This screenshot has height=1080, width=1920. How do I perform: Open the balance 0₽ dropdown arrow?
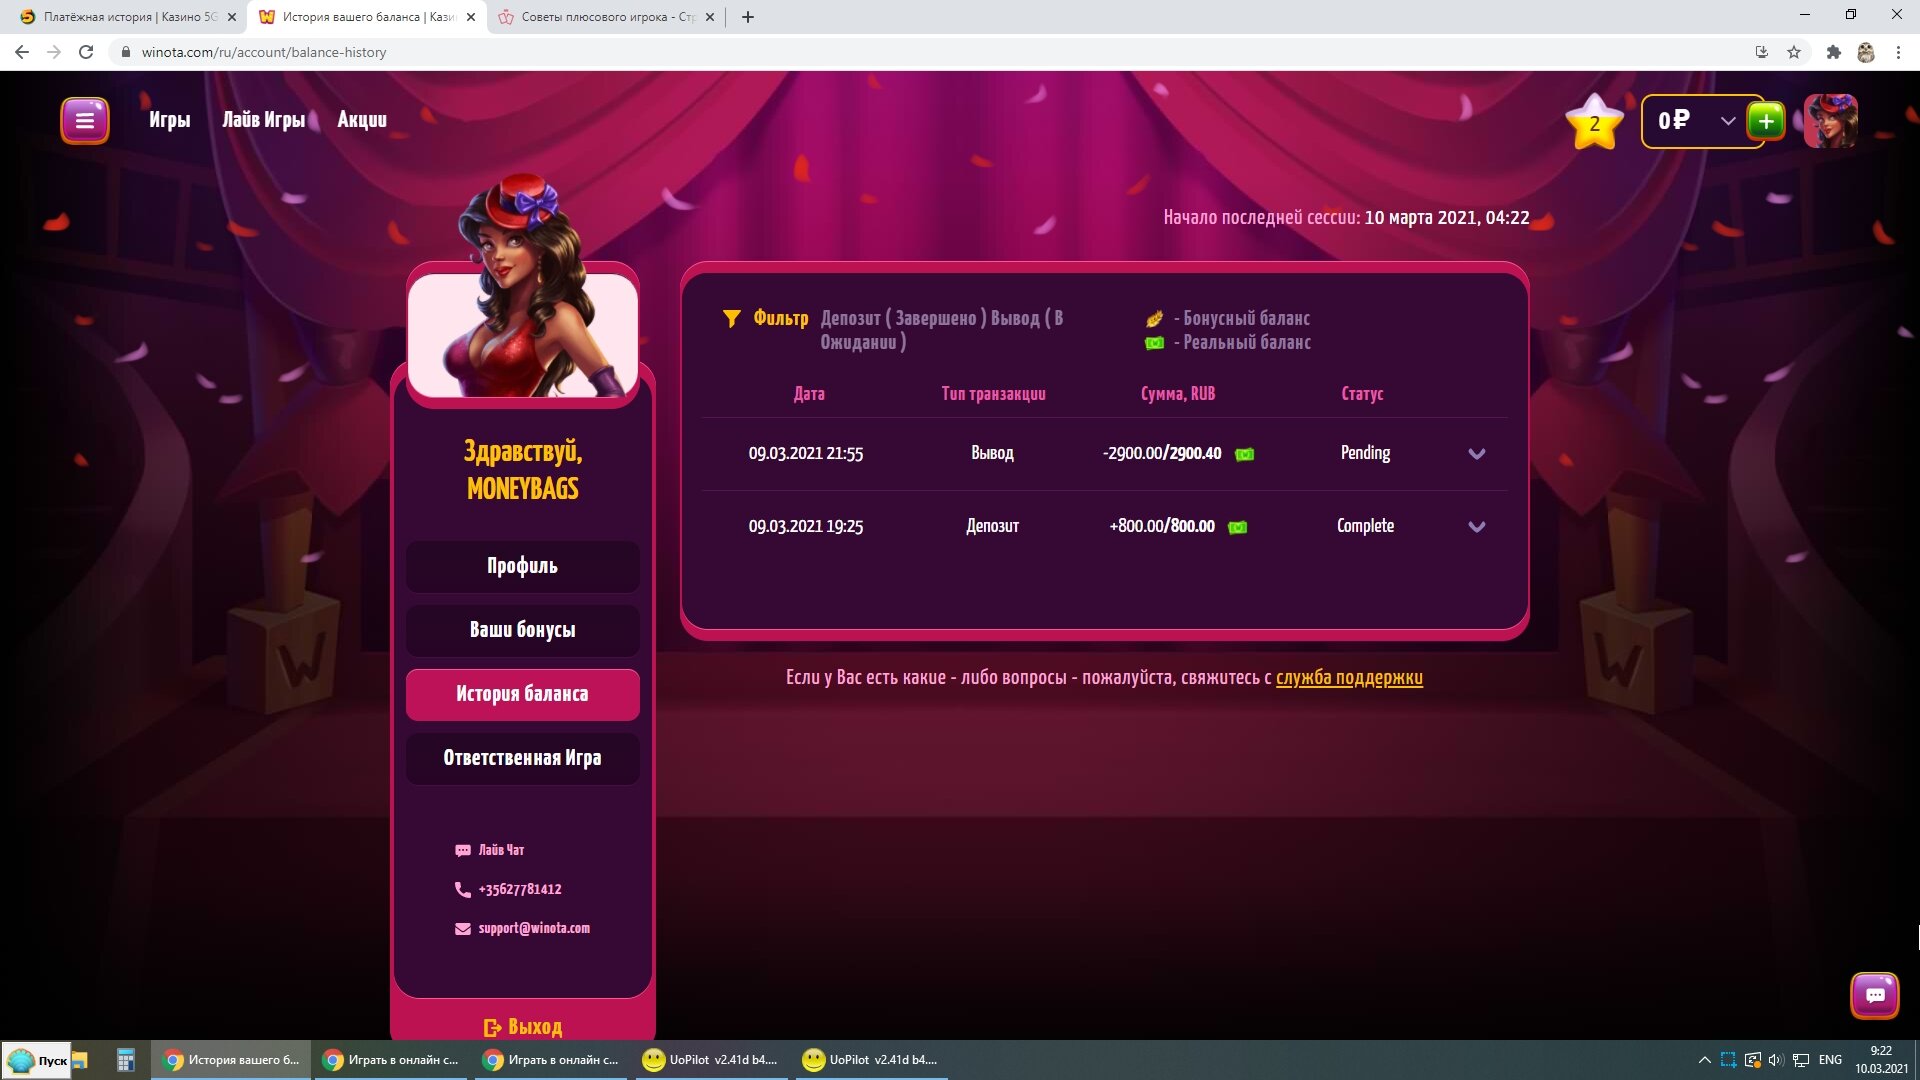click(1727, 121)
